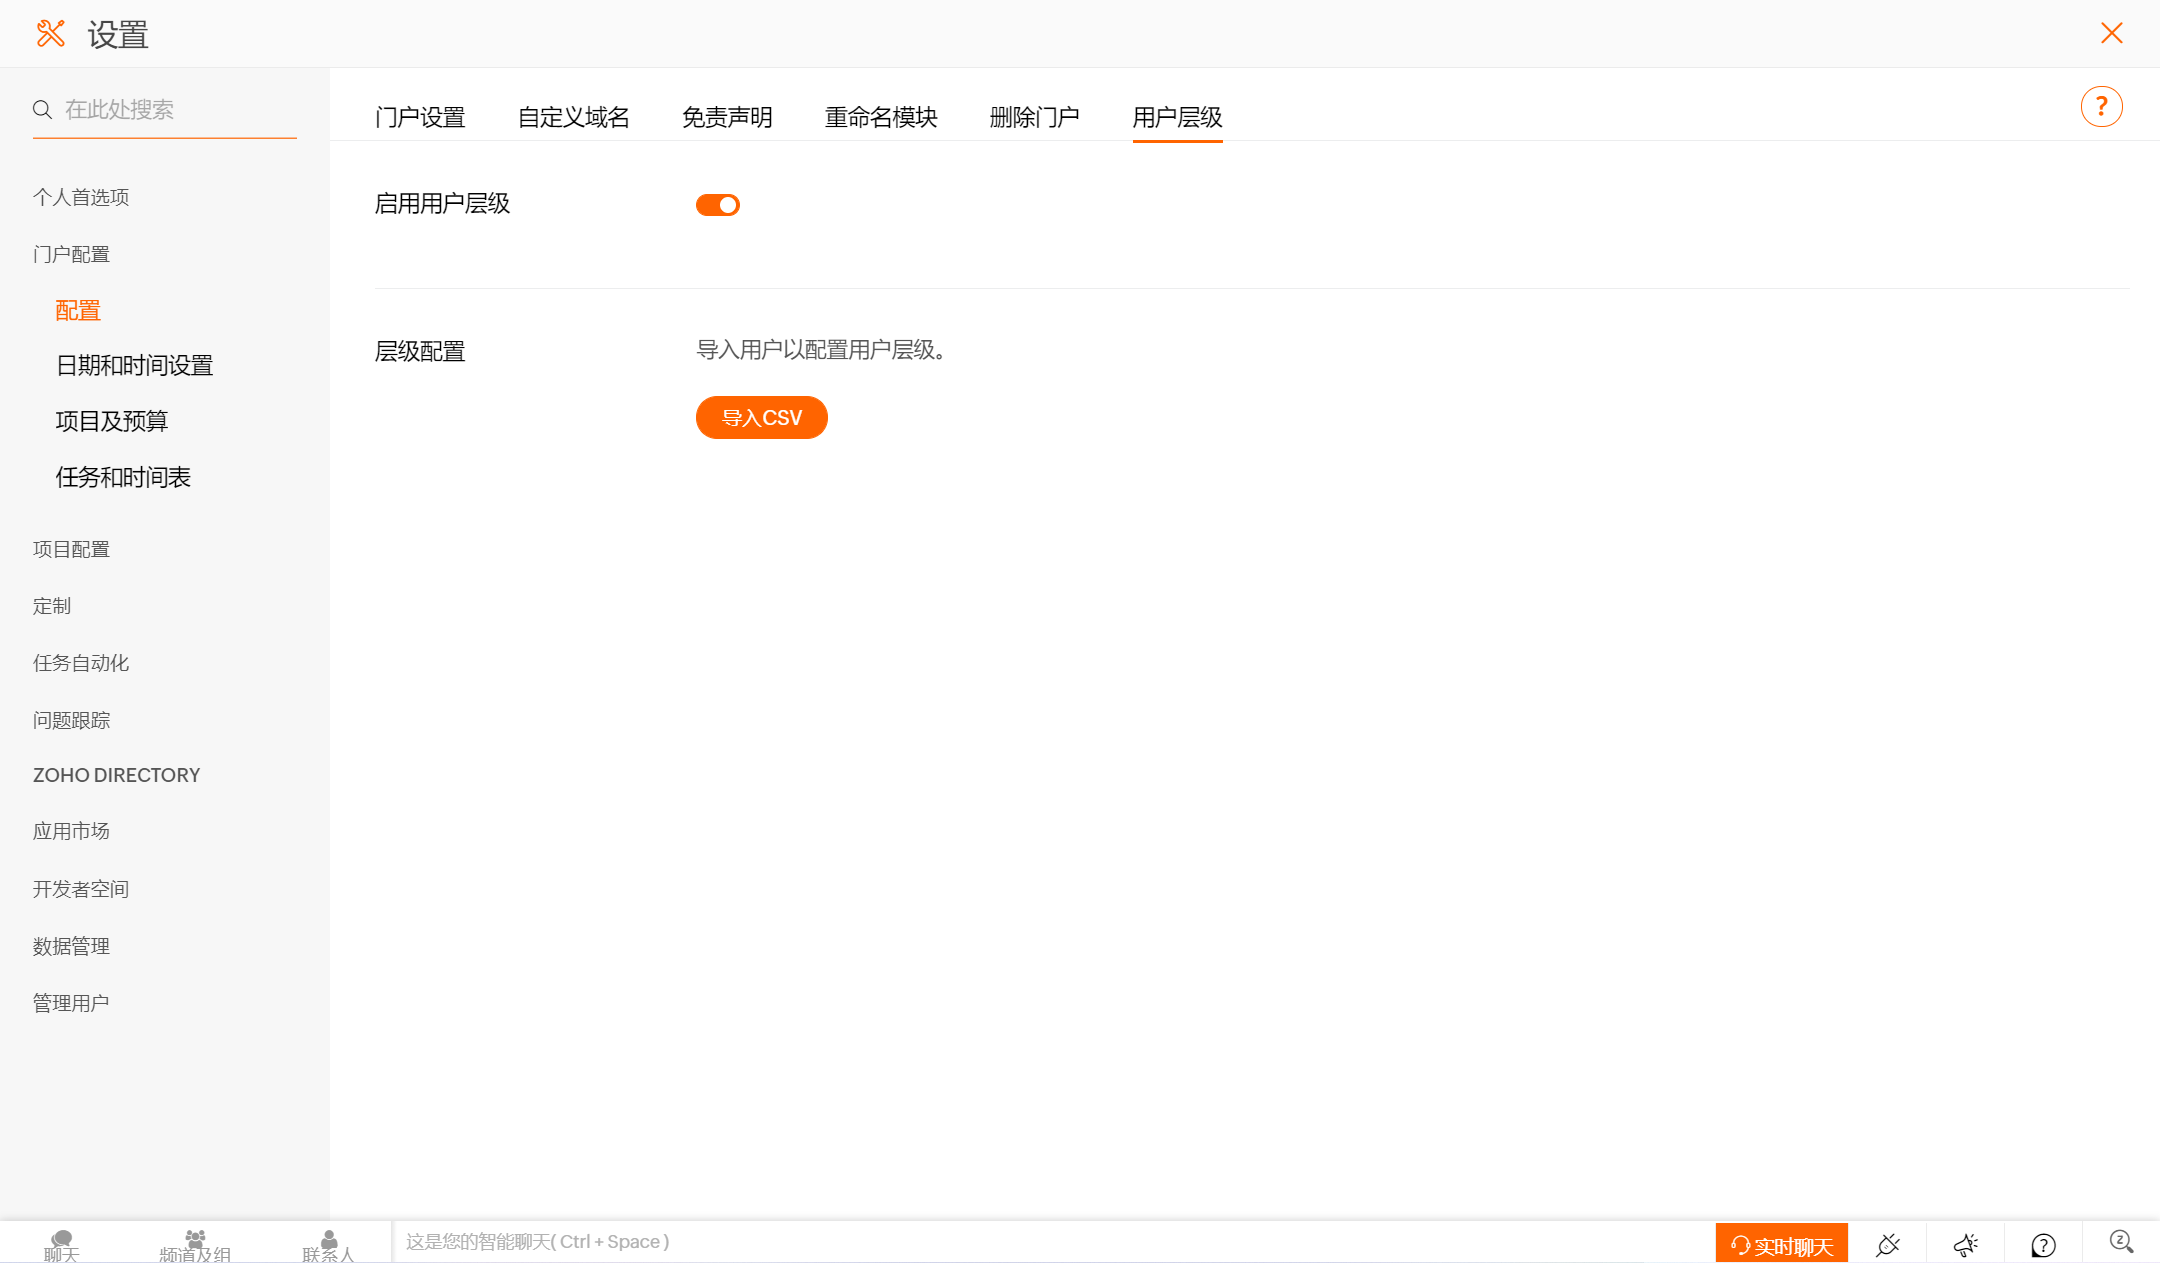Open the 聊天 chat icon
Image resolution: width=2160 pixels, height=1263 pixels.
coord(61,1244)
